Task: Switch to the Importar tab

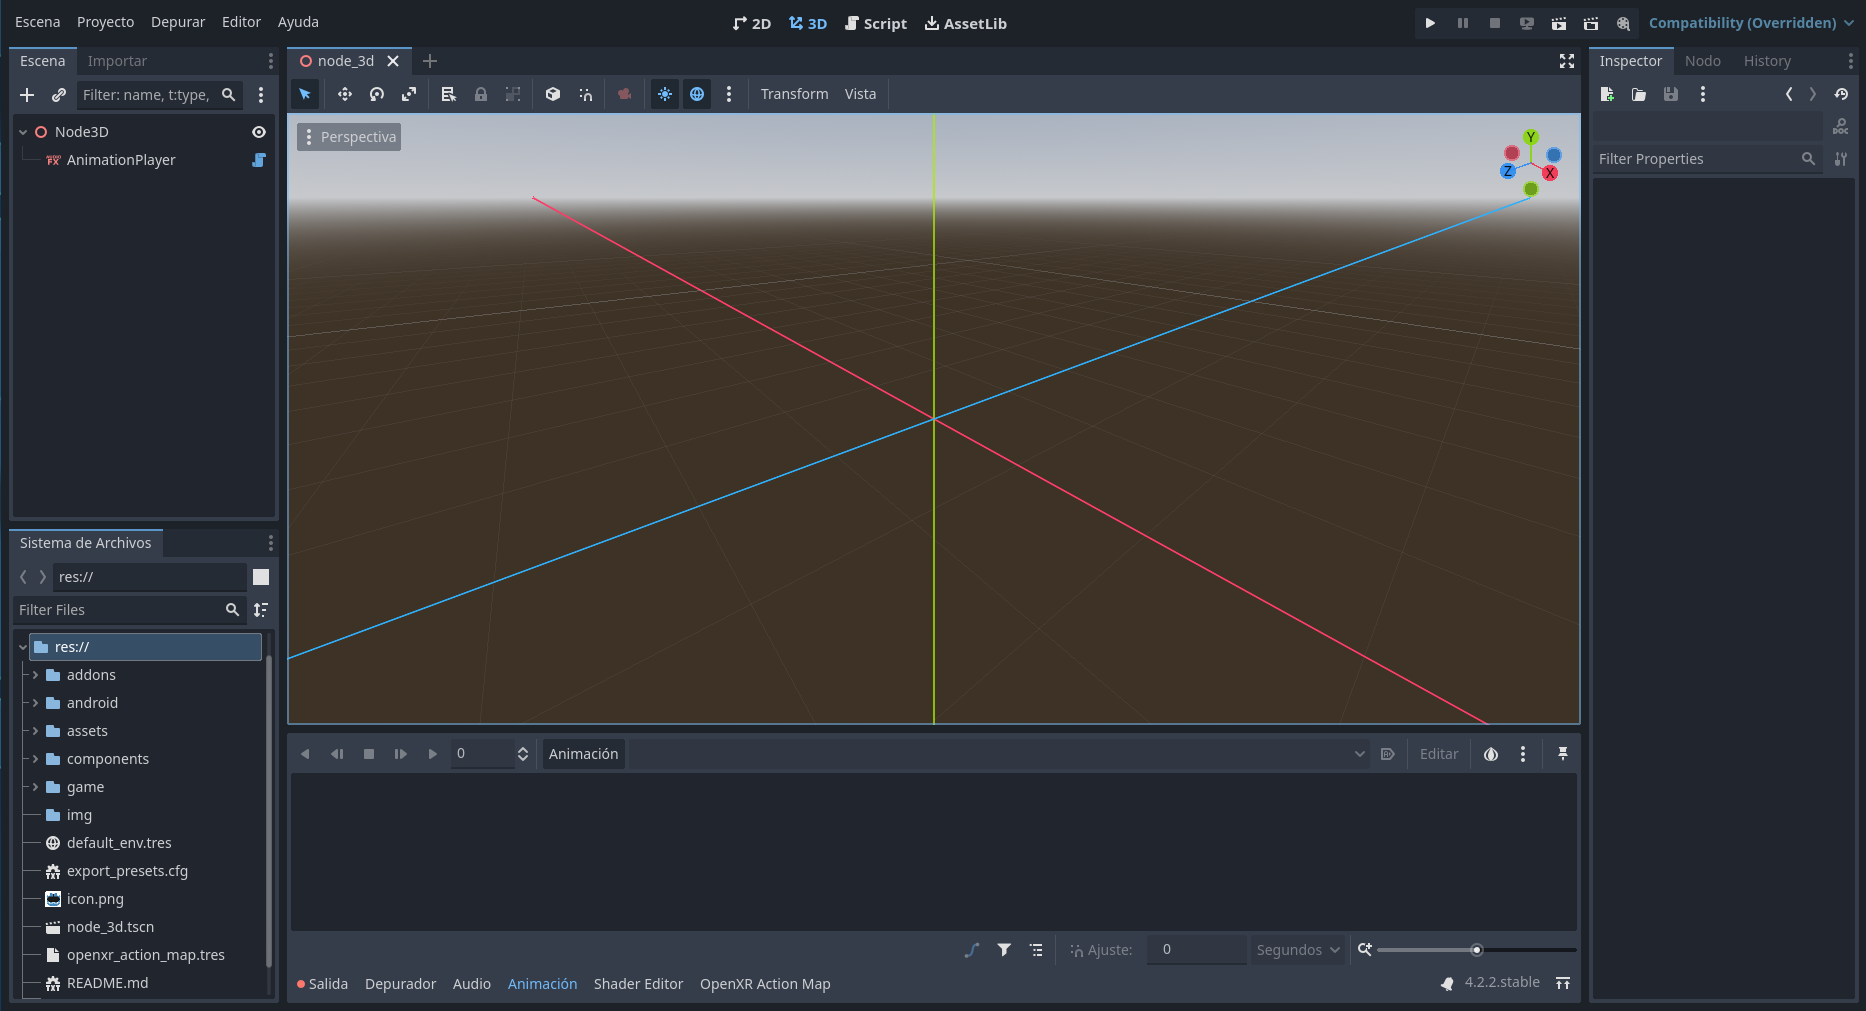Action: [x=117, y=61]
